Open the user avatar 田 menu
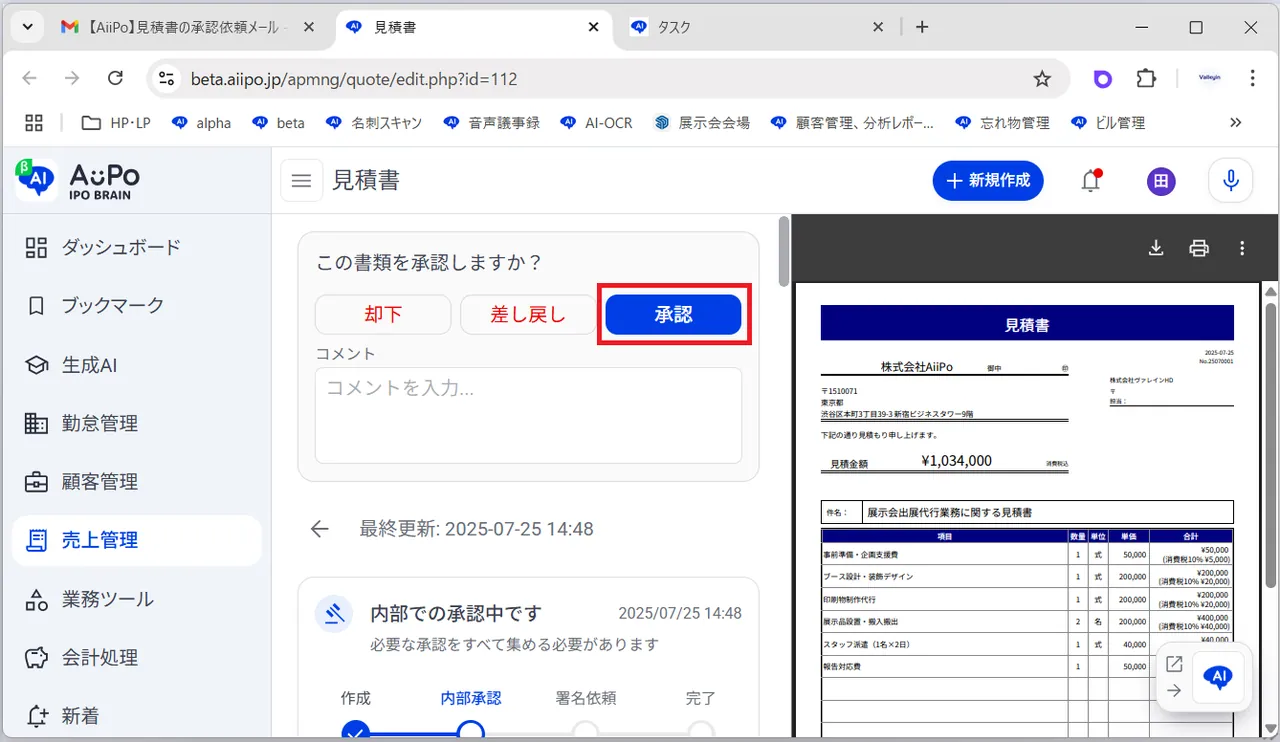The height and width of the screenshot is (742, 1280). [x=1161, y=181]
